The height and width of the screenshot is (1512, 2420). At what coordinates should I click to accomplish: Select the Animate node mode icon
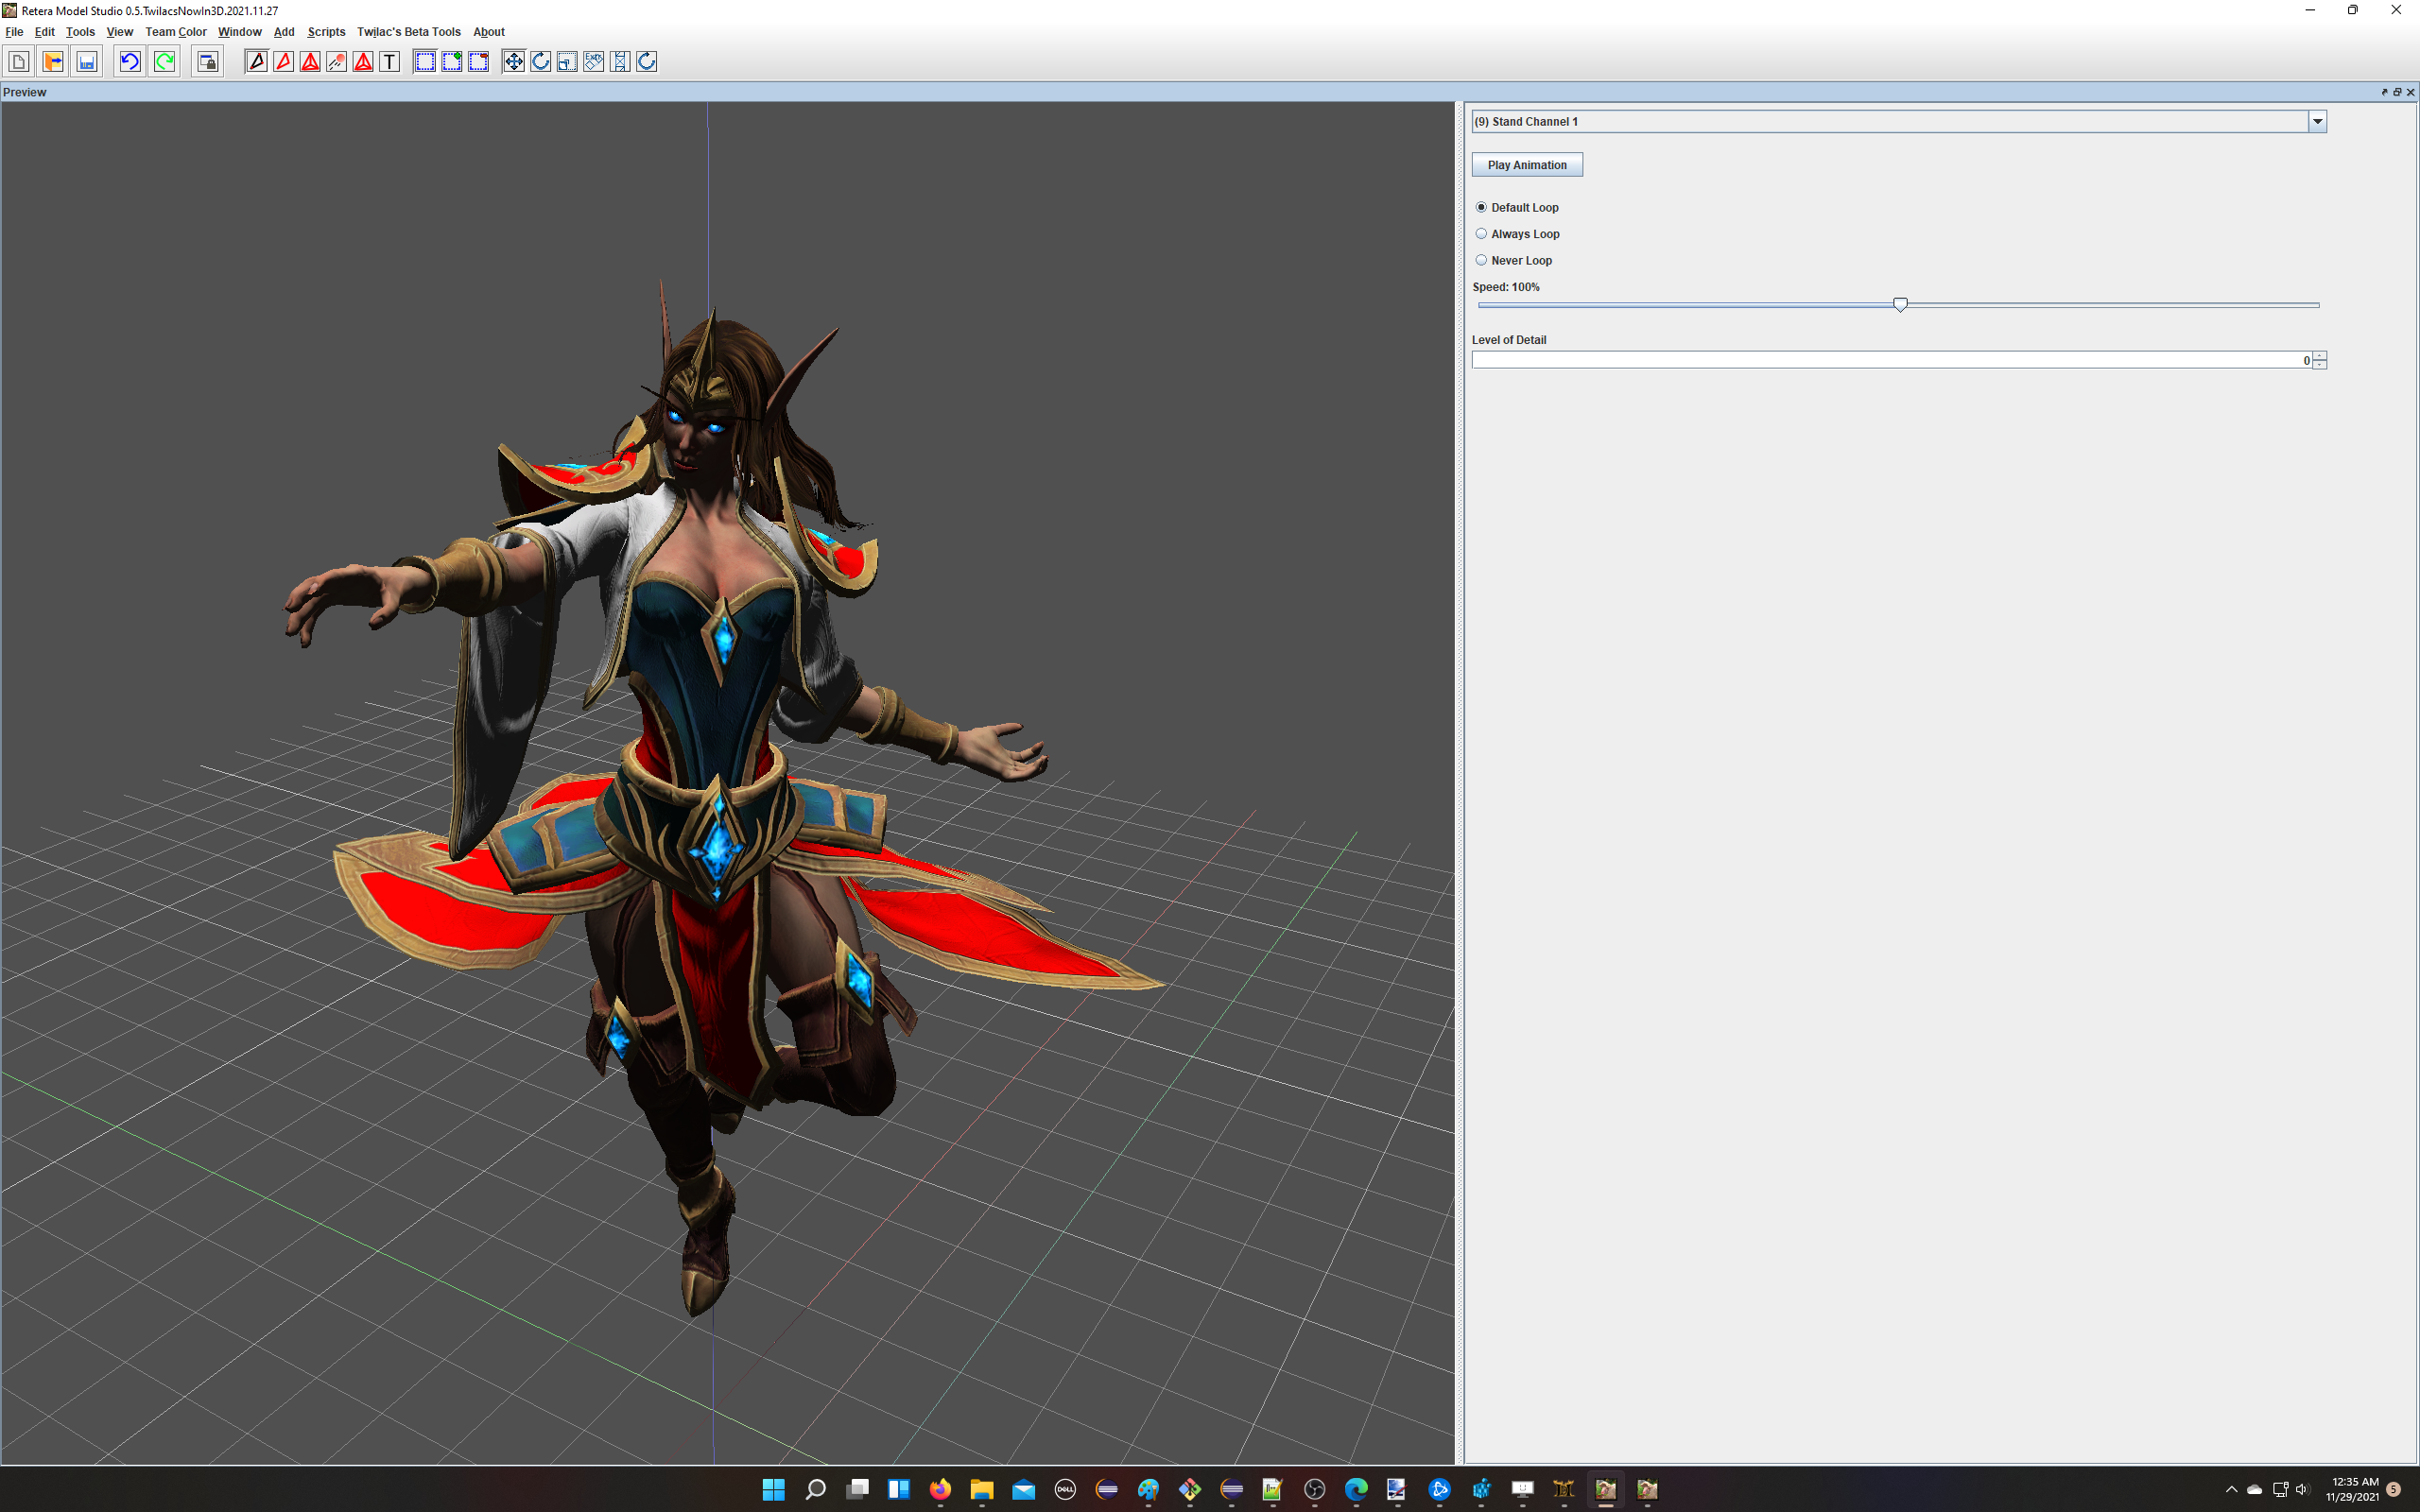337,62
